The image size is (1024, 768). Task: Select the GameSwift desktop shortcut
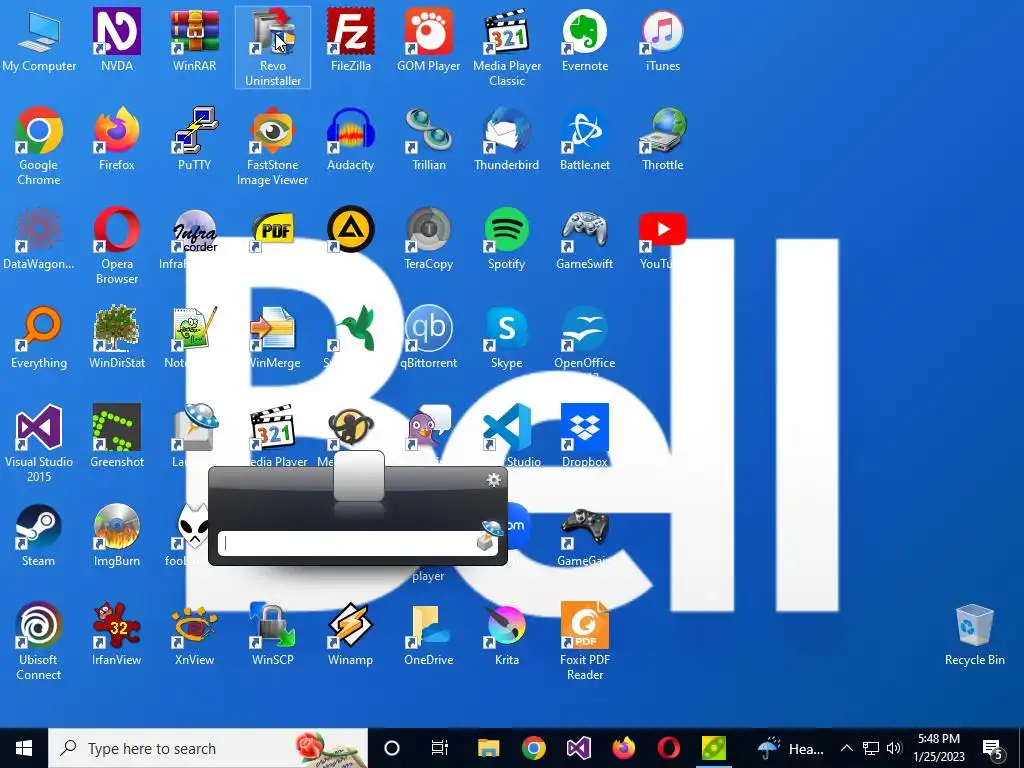pyautogui.click(x=584, y=239)
